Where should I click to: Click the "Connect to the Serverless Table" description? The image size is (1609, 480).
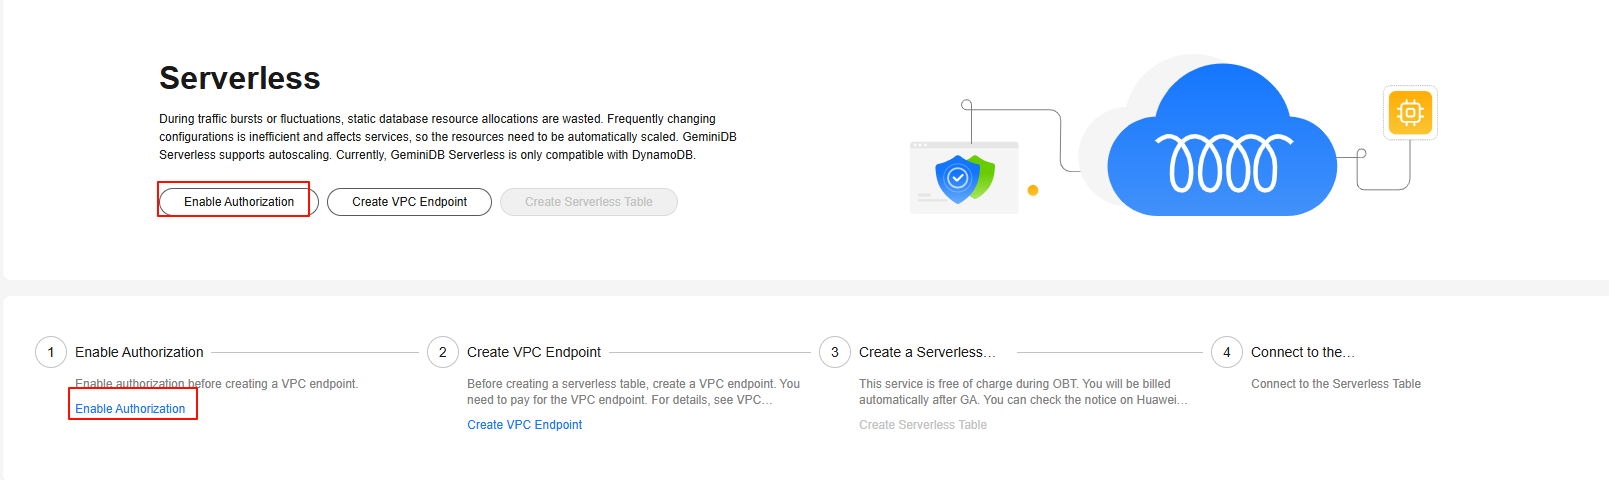(1335, 384)
